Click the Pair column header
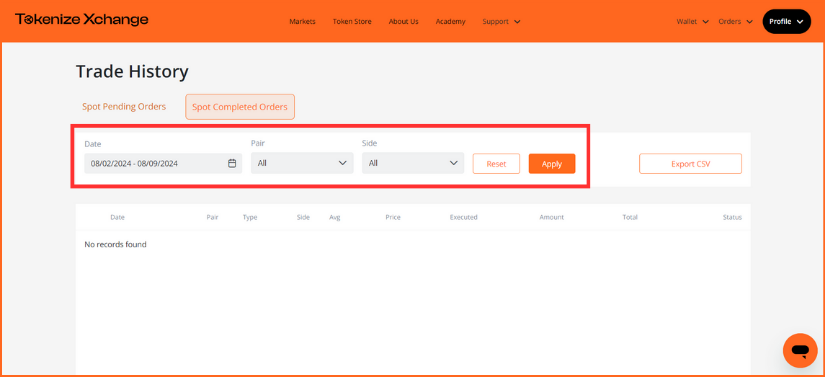The height and width of the screenshot is (377, 826). point(212,217)
